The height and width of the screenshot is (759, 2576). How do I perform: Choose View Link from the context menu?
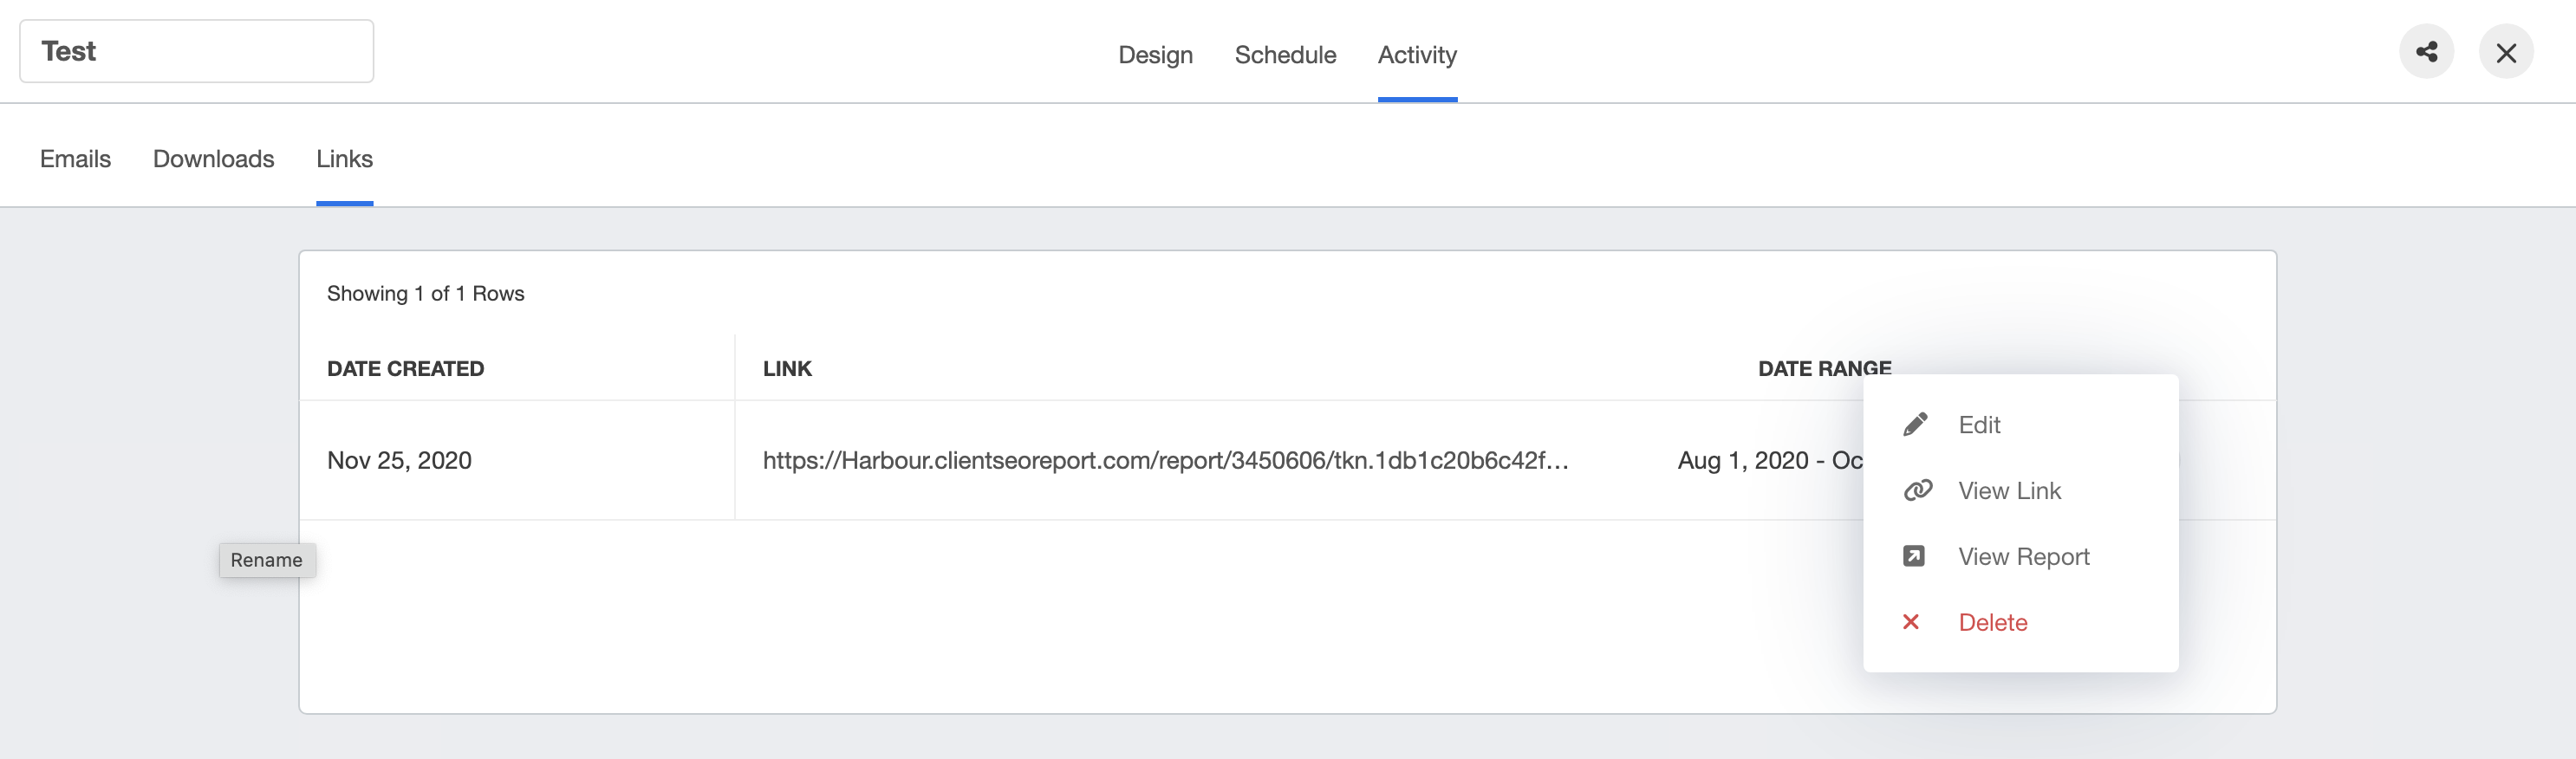(2009, 490)
